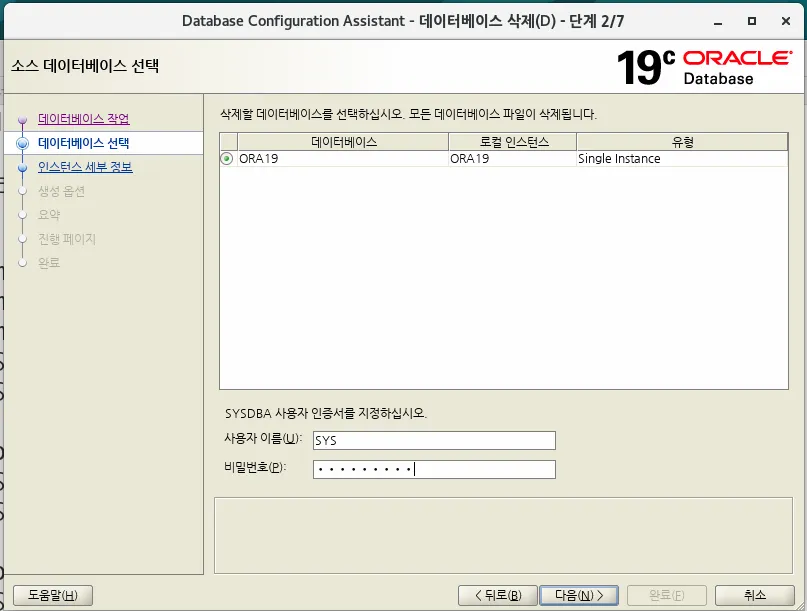Focus the 비밀번호 password field
Screen dimensions: 807x611
click(434, 469)
